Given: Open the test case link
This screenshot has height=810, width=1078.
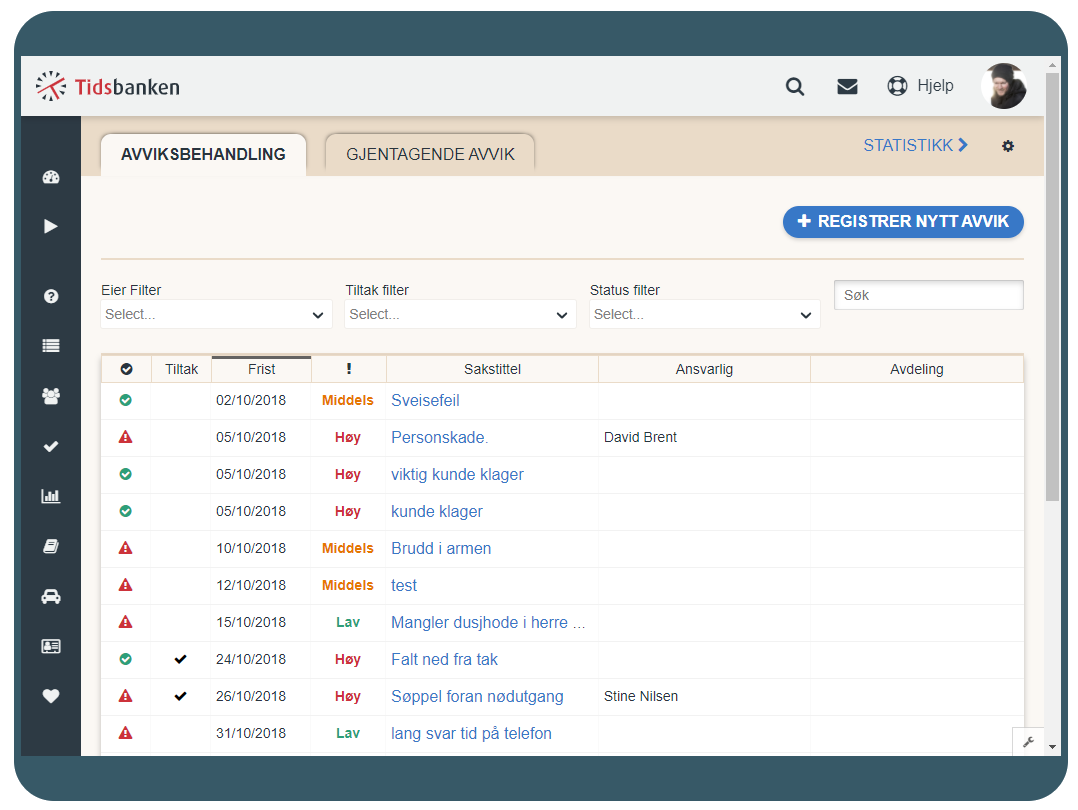Looking at the screenshot, I should (x=404, y=585).
